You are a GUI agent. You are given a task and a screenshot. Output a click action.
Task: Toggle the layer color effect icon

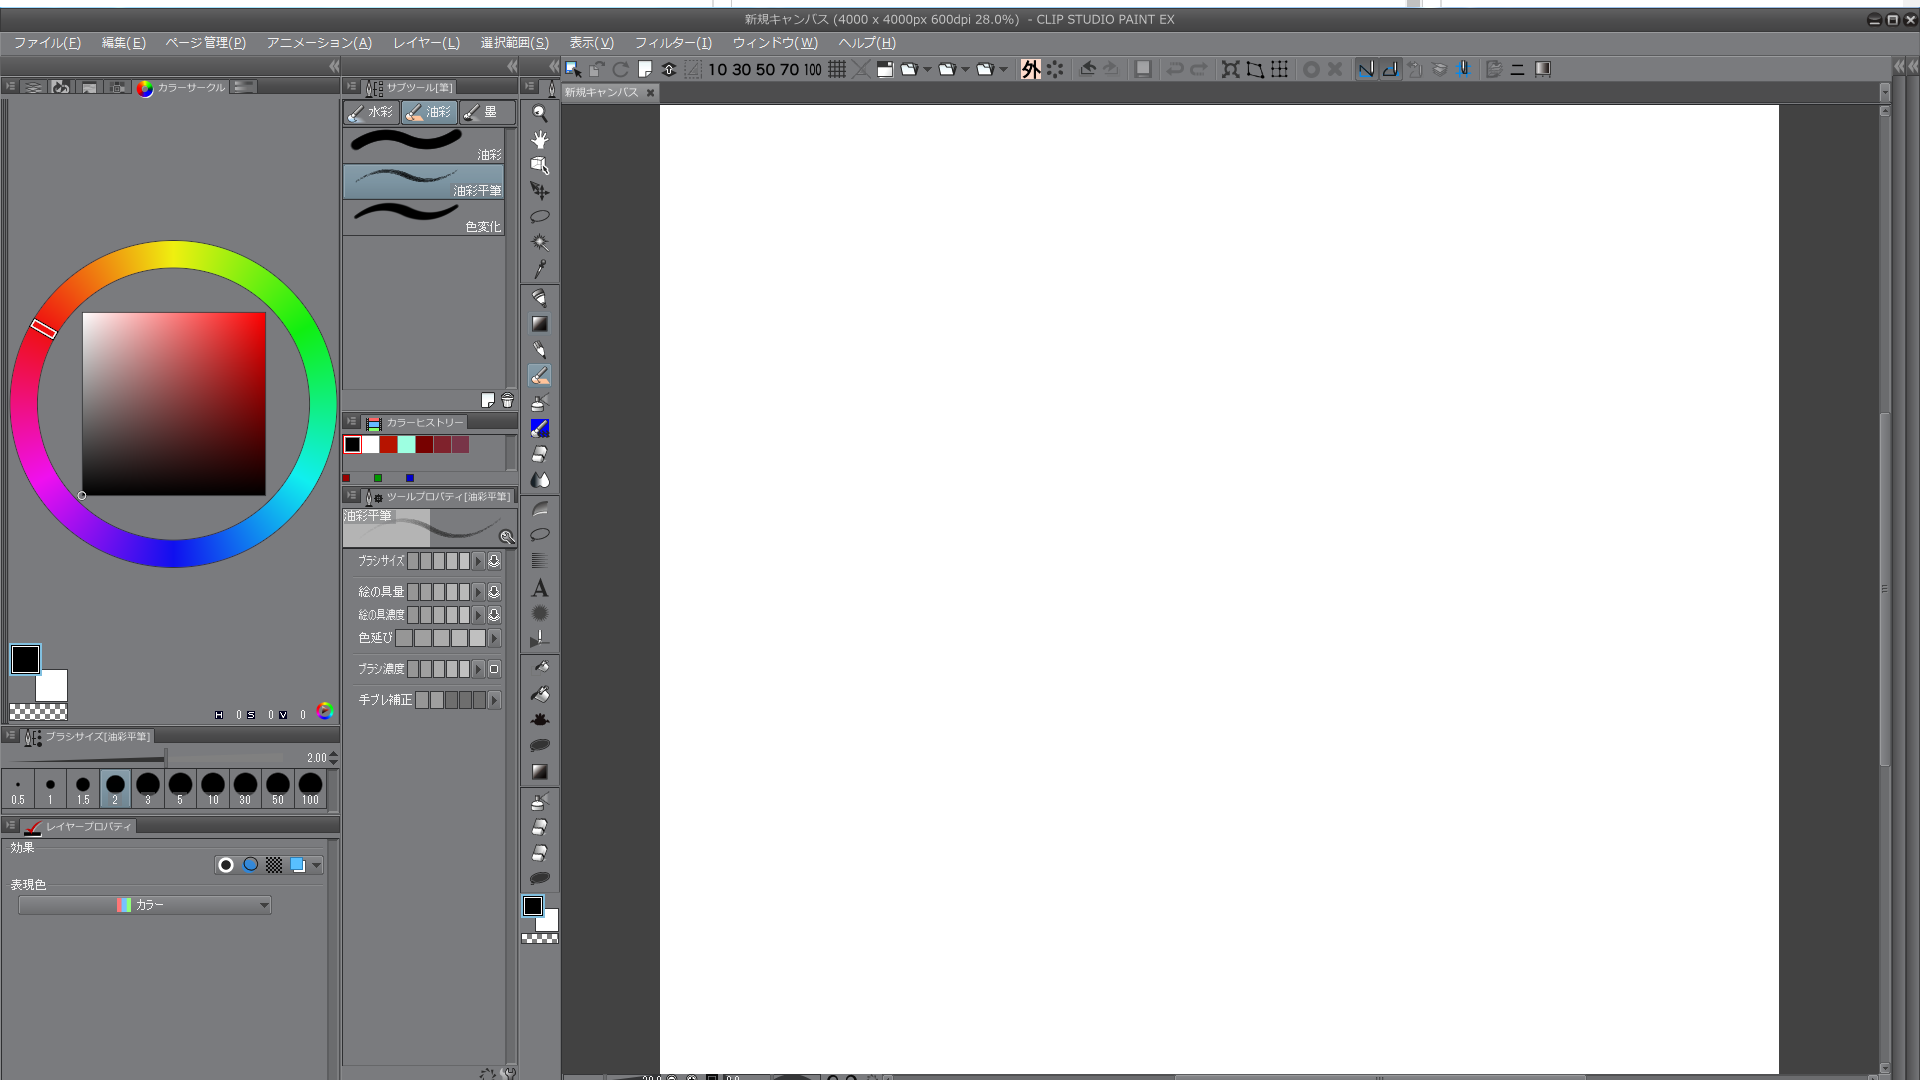(298, 865)
